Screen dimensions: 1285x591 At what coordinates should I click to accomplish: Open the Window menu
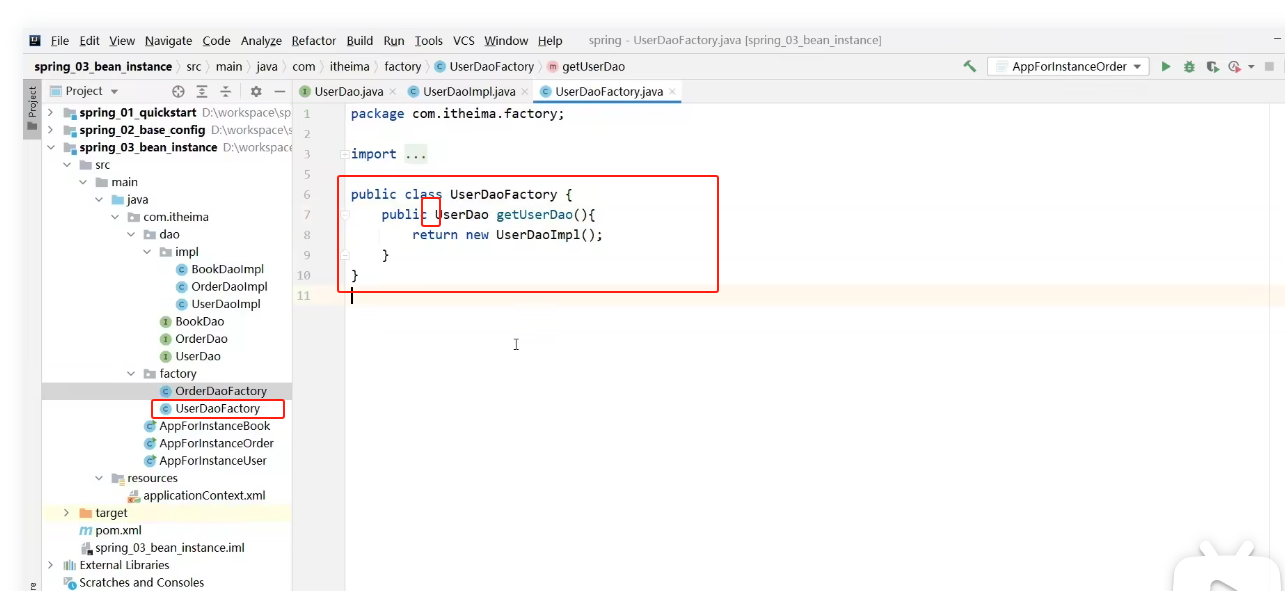click(506, 41)
